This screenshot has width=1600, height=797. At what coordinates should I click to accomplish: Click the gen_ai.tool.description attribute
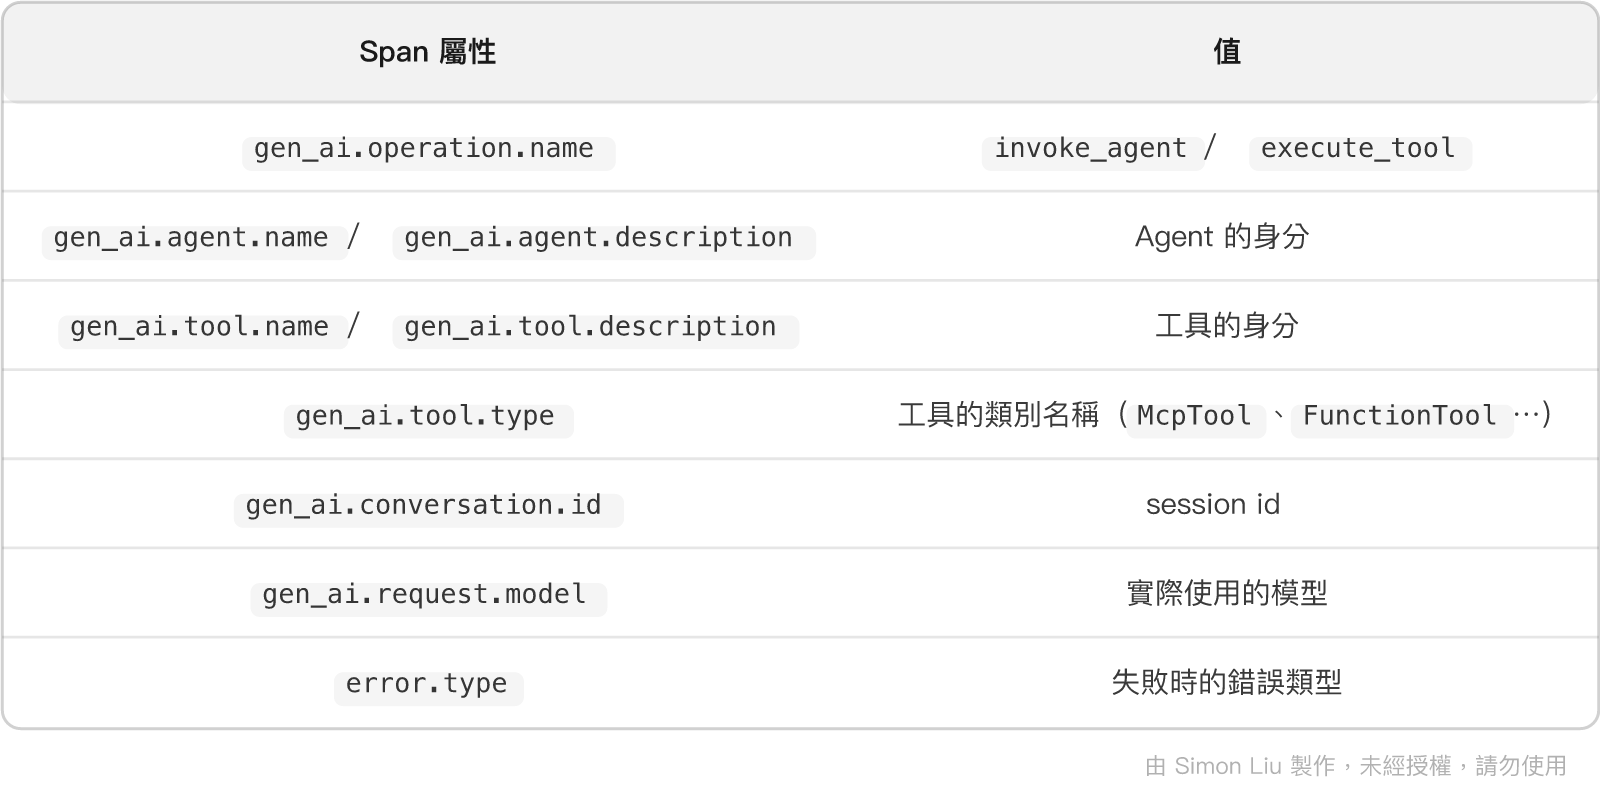(595, 327)
